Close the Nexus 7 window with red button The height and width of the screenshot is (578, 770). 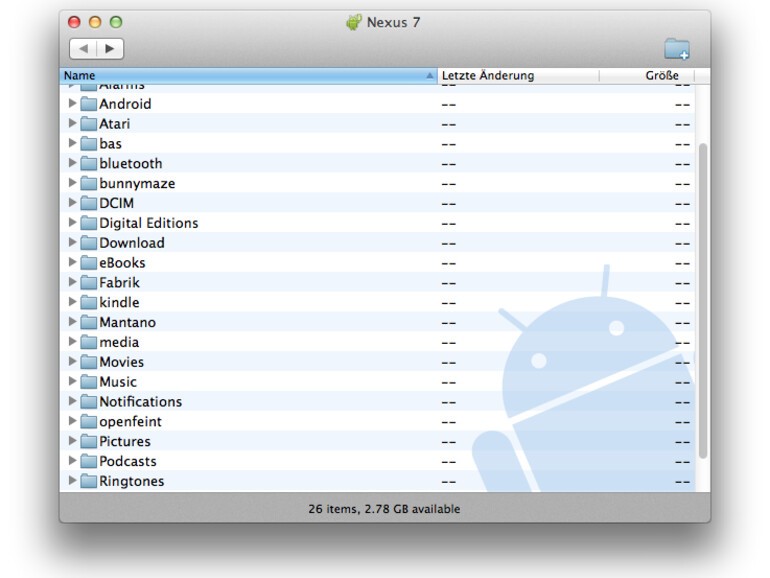pos(74,22)
